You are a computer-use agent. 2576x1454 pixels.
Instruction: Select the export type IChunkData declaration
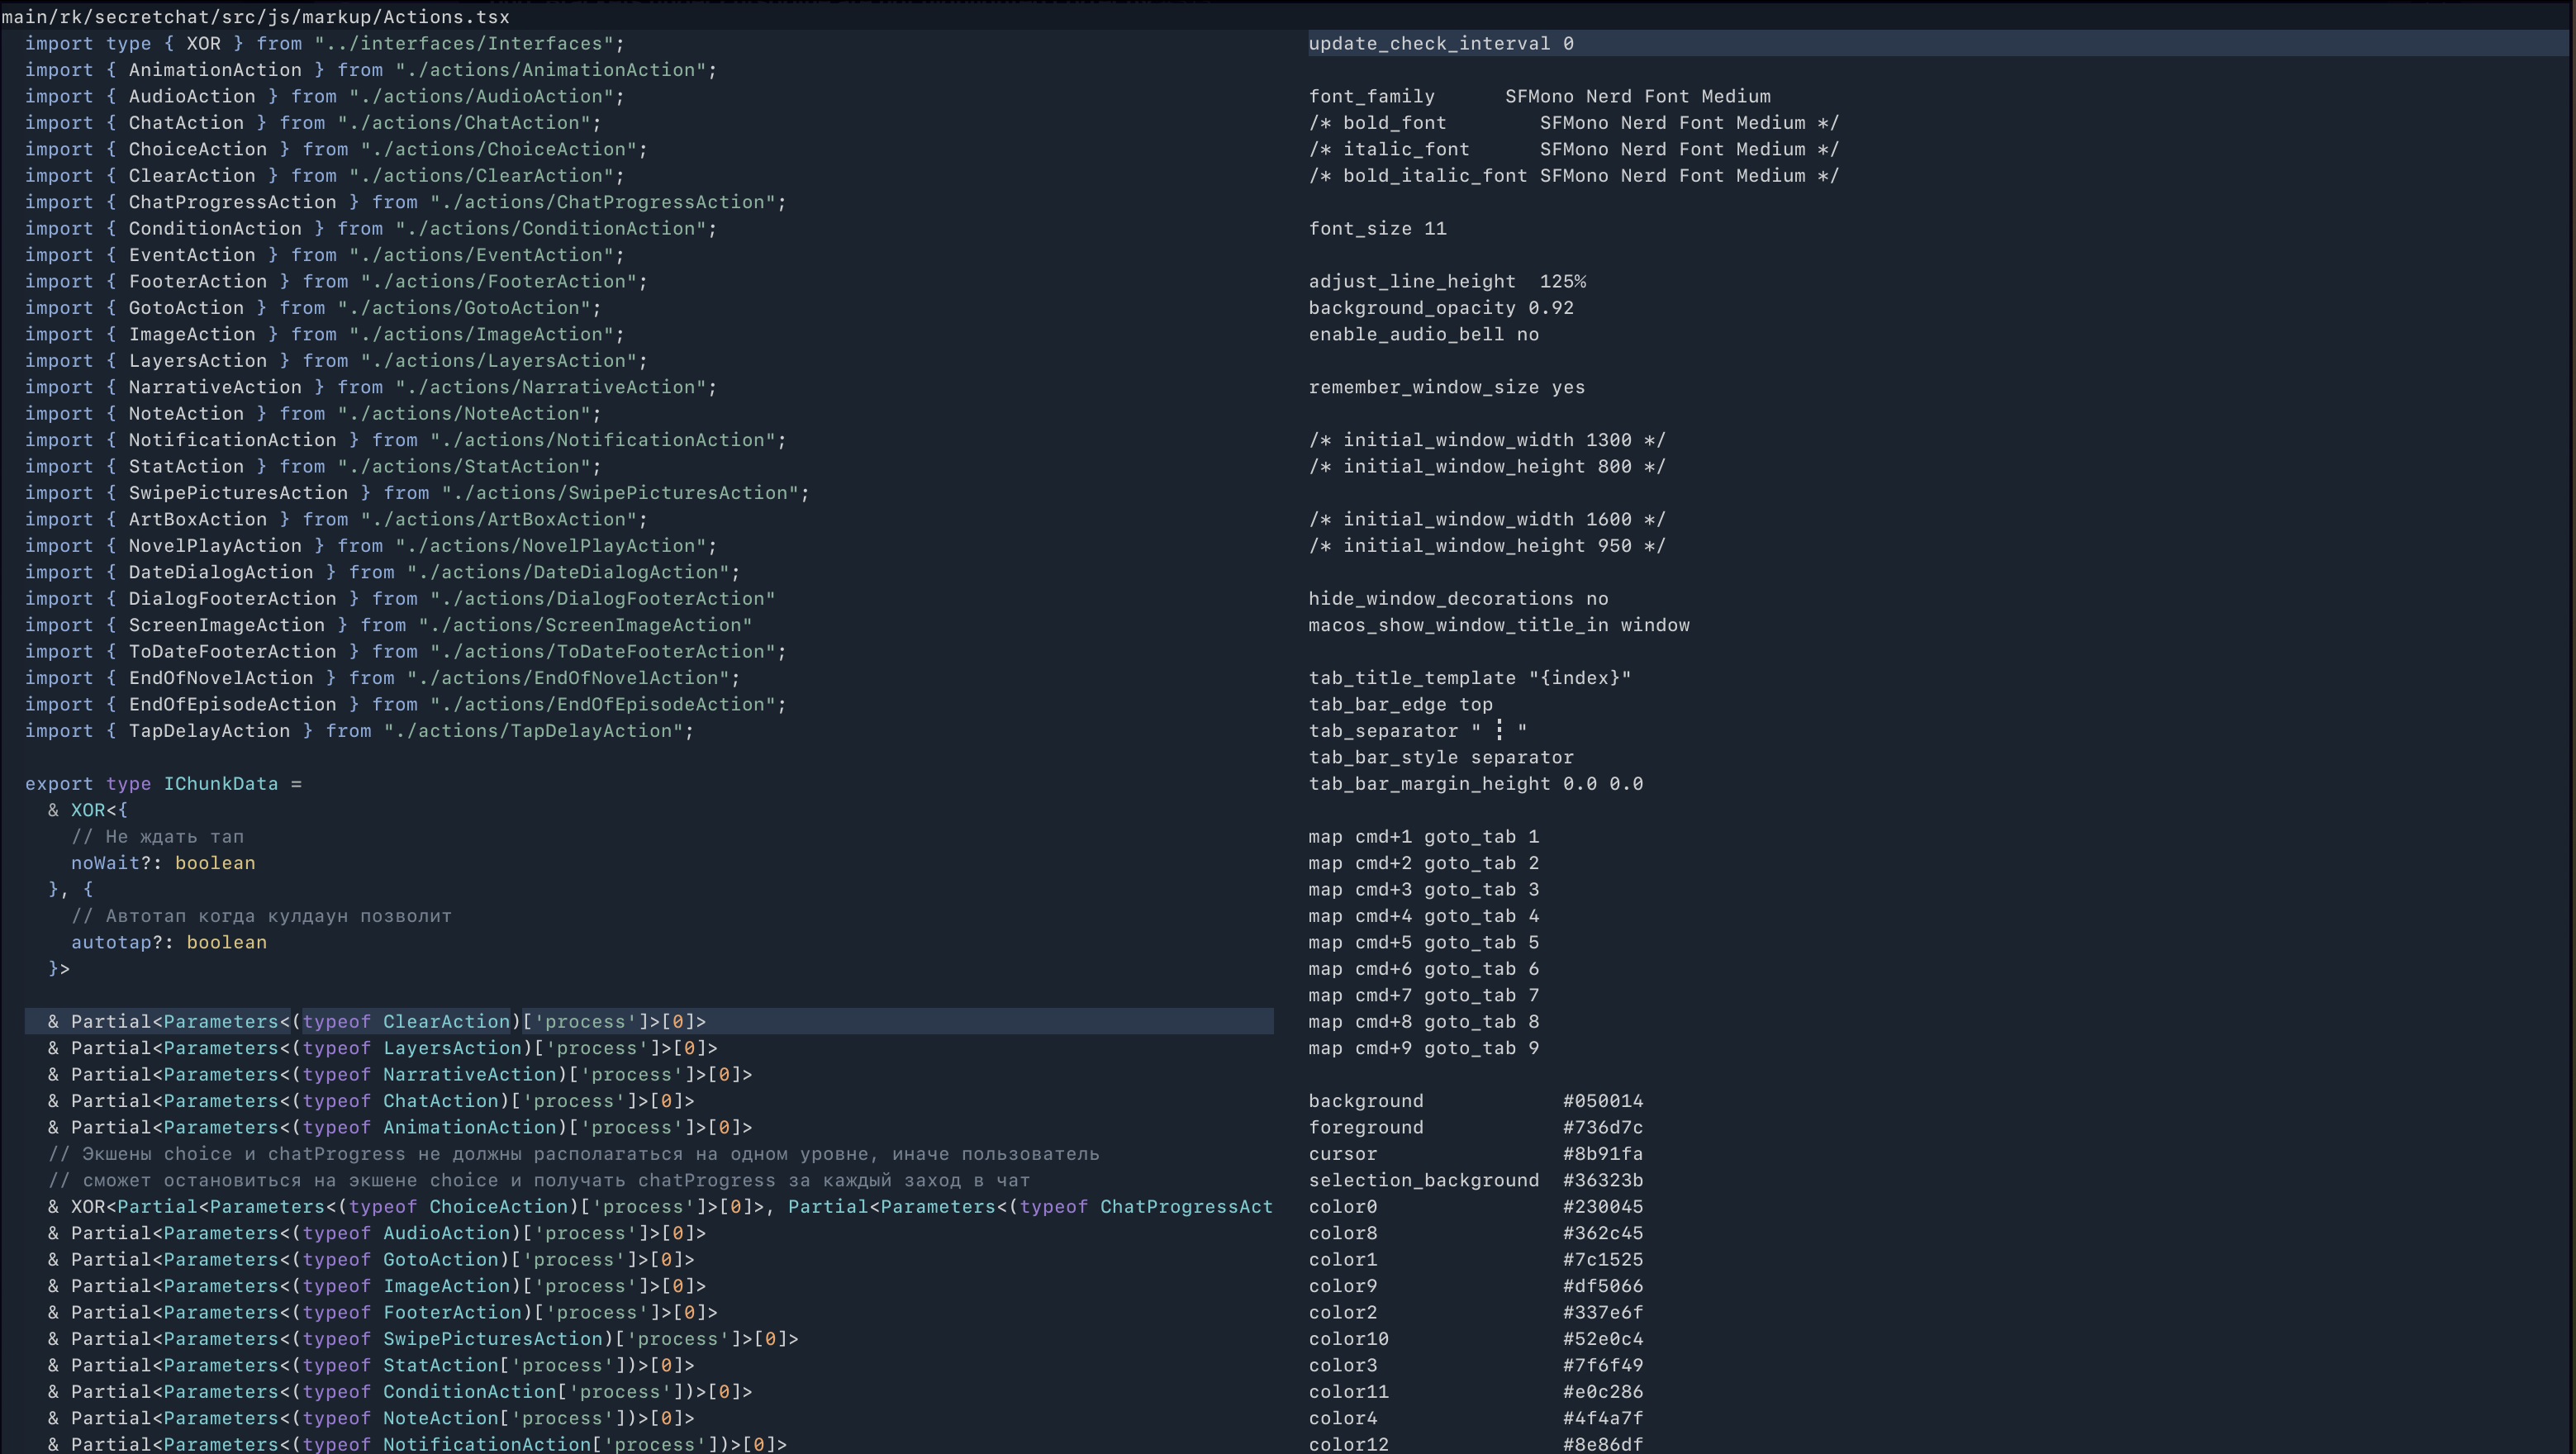(165, 783)
